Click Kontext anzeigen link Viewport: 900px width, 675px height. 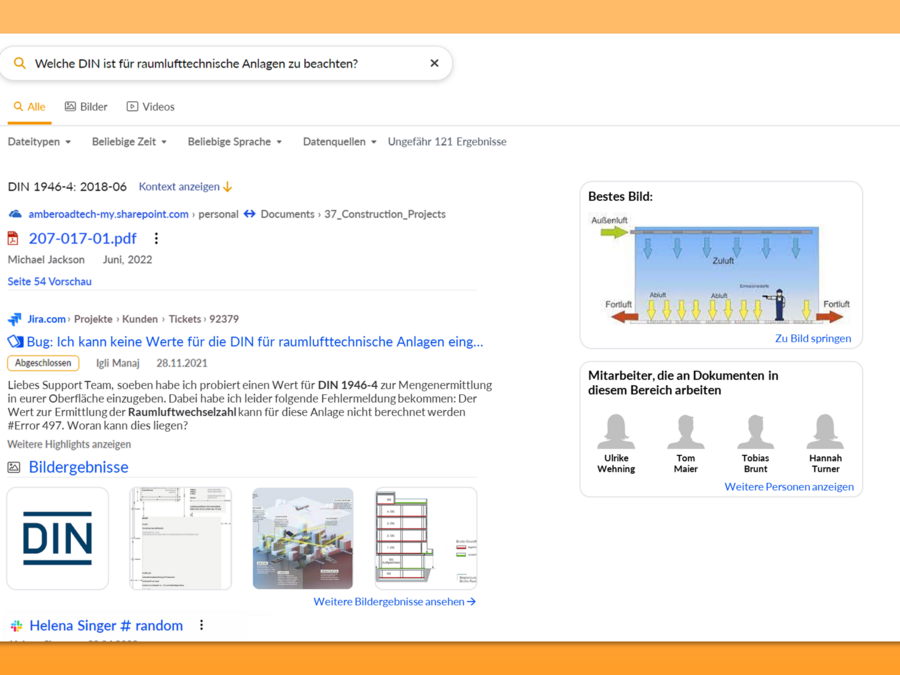(x=185, y=187)
